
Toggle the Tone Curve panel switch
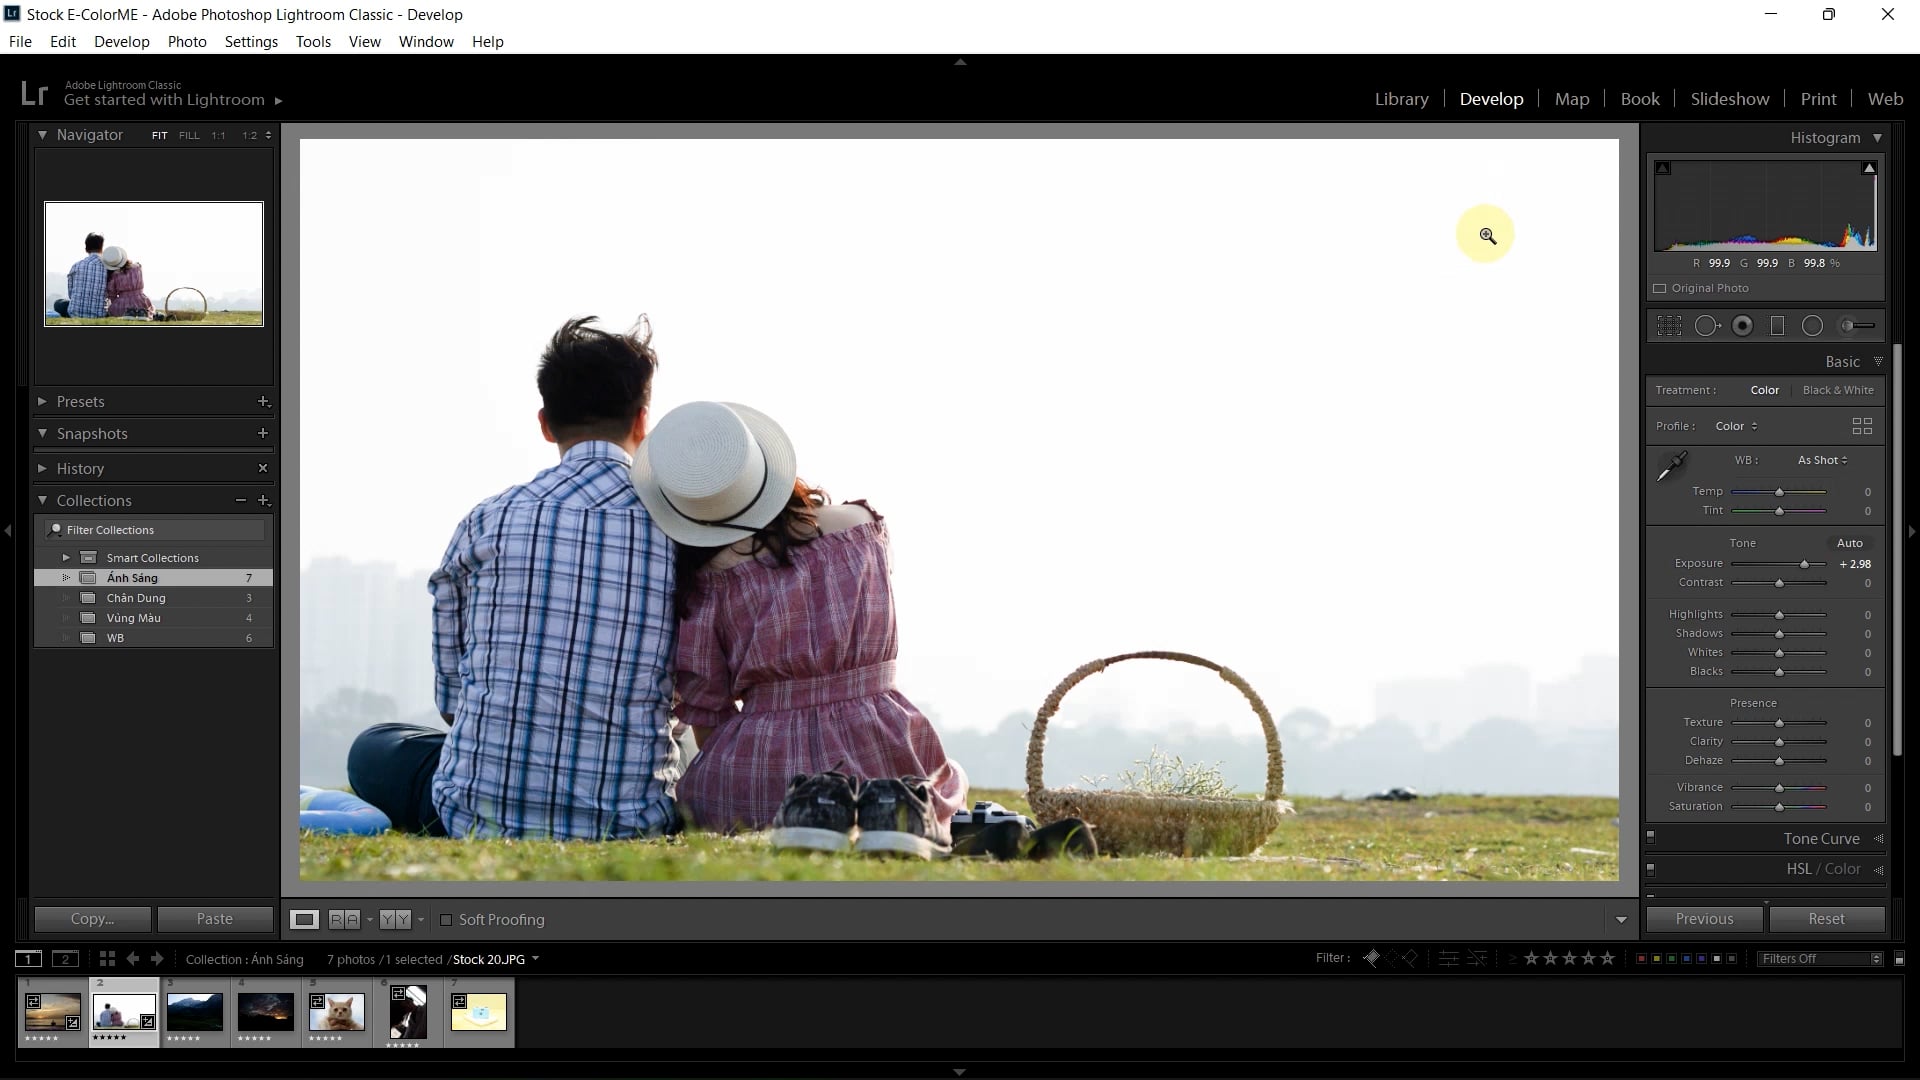tap(1651, 837)
